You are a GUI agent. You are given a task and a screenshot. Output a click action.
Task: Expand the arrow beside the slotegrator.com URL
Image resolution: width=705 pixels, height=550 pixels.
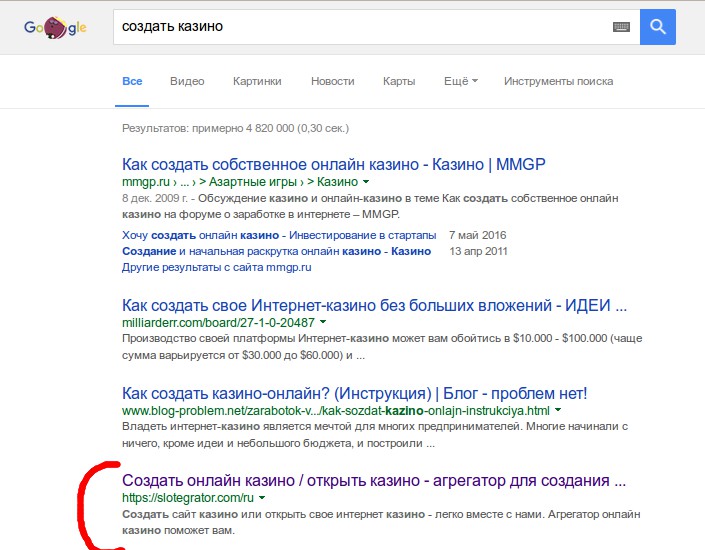pyautogui.click(x=262, y=498)
